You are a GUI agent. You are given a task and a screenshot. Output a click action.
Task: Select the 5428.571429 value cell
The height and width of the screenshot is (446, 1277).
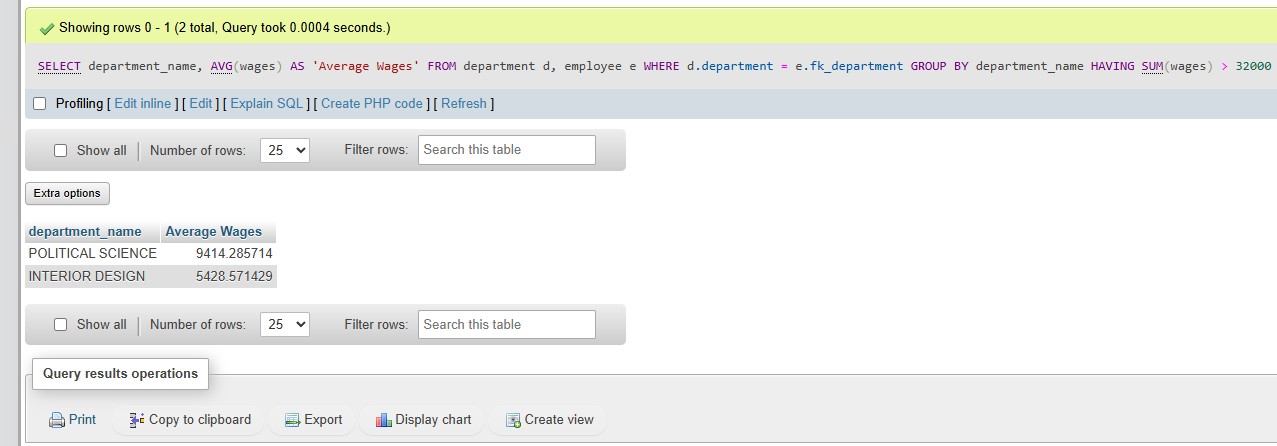click(x=219, y=277)
